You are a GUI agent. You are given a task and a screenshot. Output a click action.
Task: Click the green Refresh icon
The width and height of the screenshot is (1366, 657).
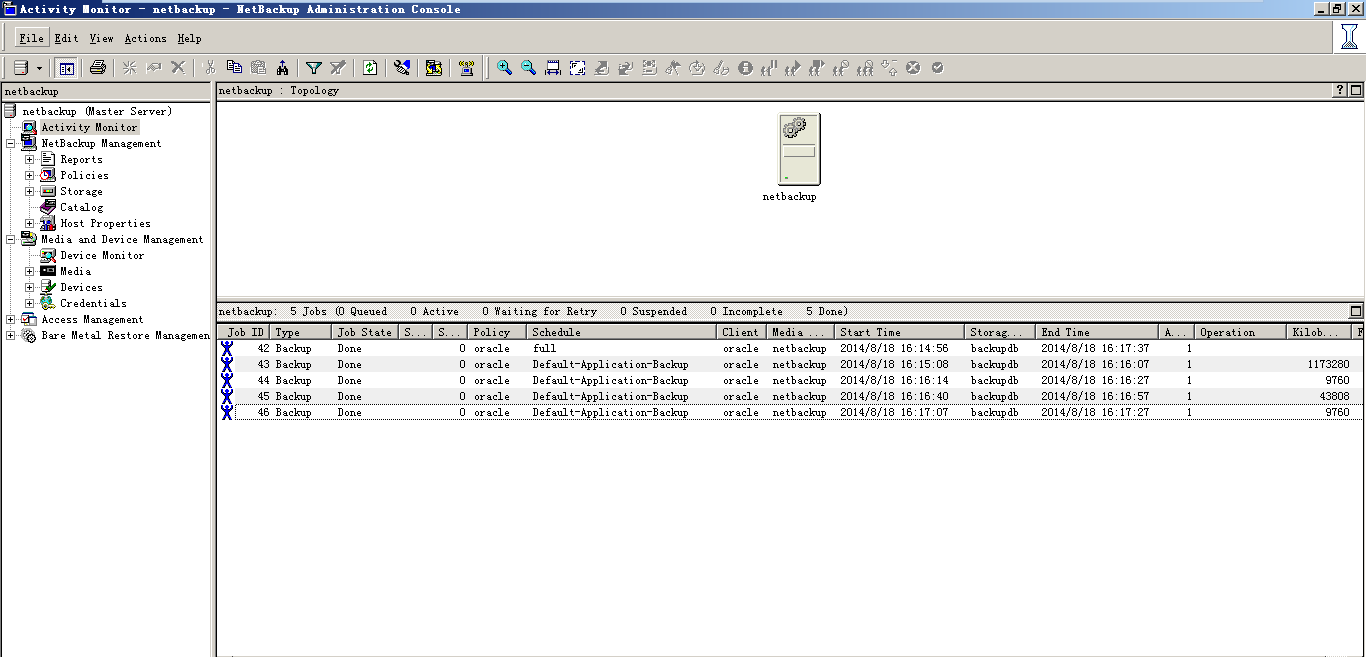[x=370, y=68]
